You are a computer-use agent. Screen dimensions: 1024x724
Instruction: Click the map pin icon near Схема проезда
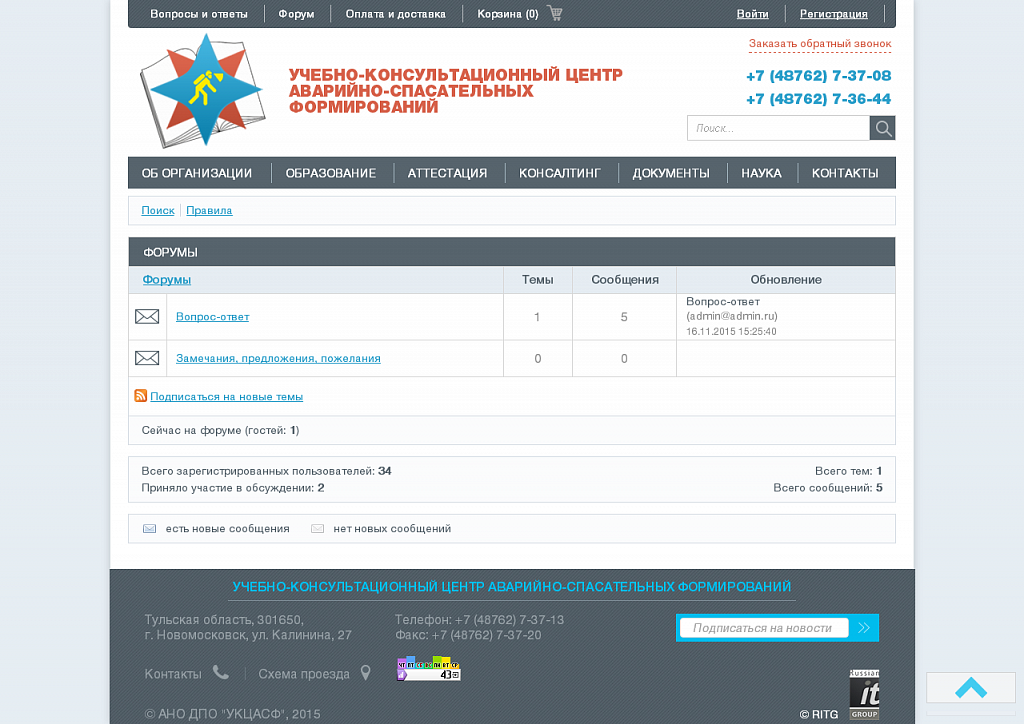pyautogui.click(x=366, y=674)
